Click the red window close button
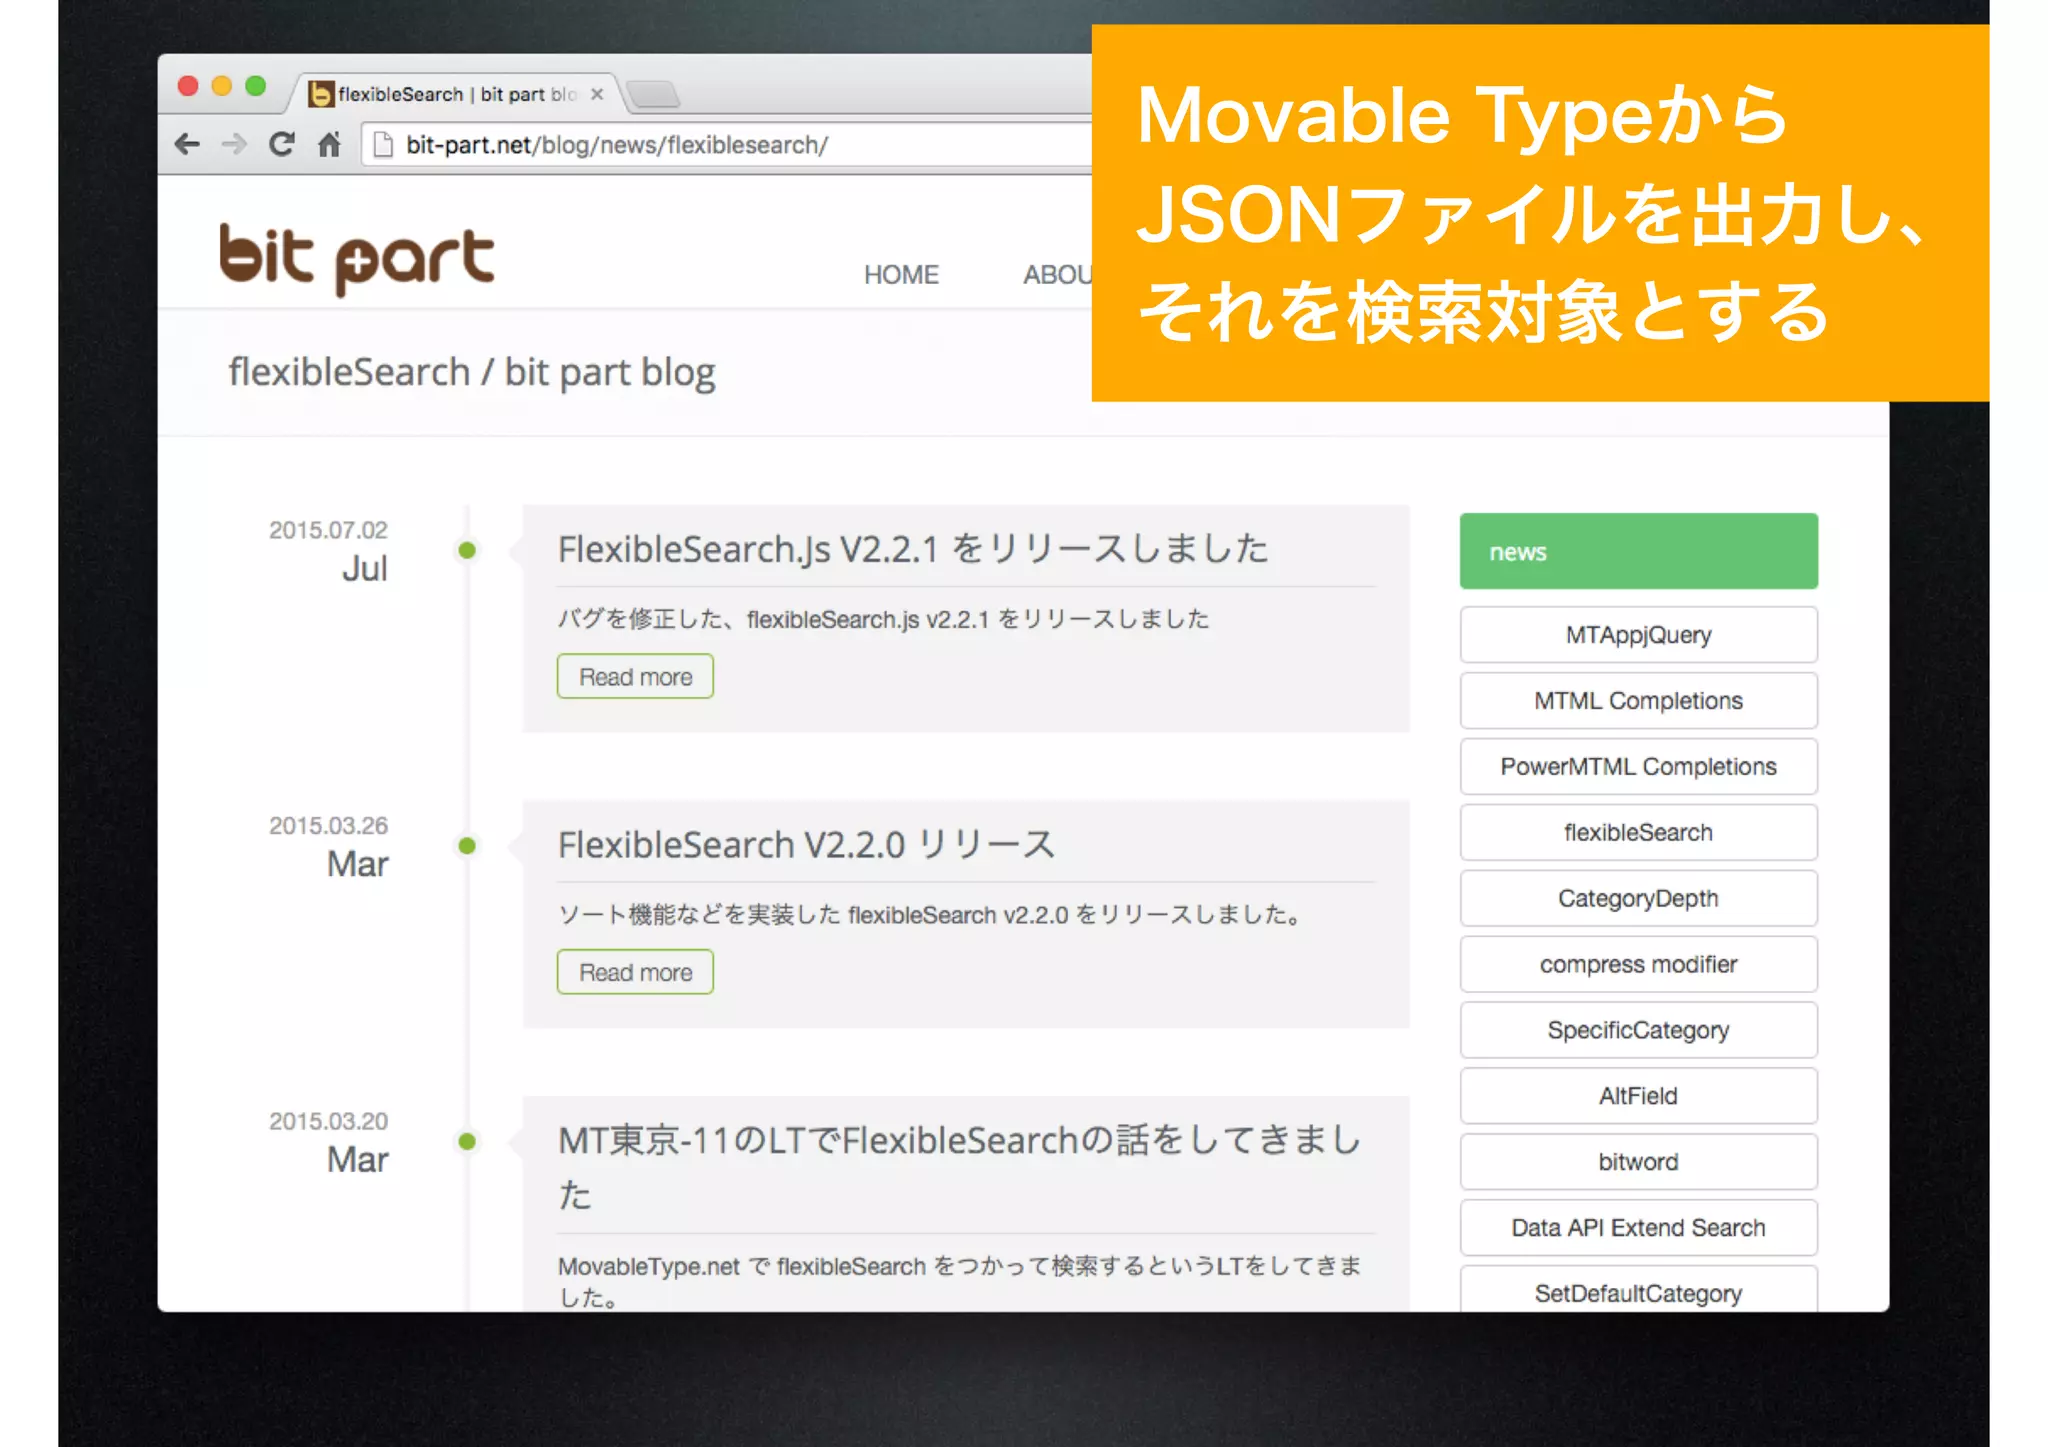Screen dimensions: 2048x1447 point(188,86)
